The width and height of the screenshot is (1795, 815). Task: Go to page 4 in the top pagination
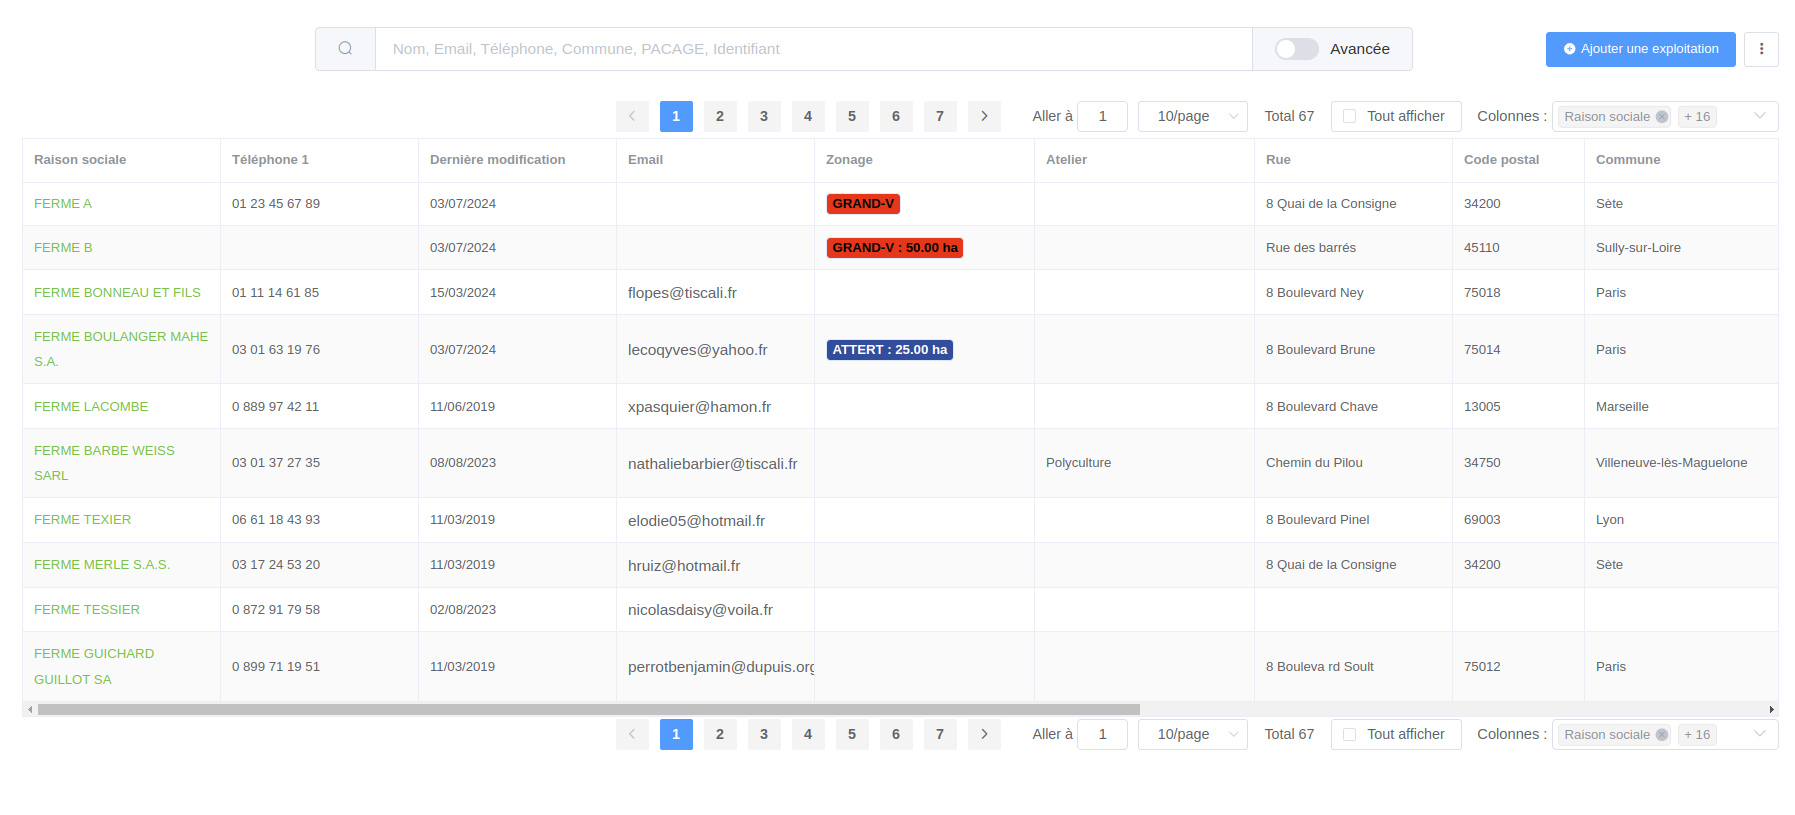coord(808,116)
